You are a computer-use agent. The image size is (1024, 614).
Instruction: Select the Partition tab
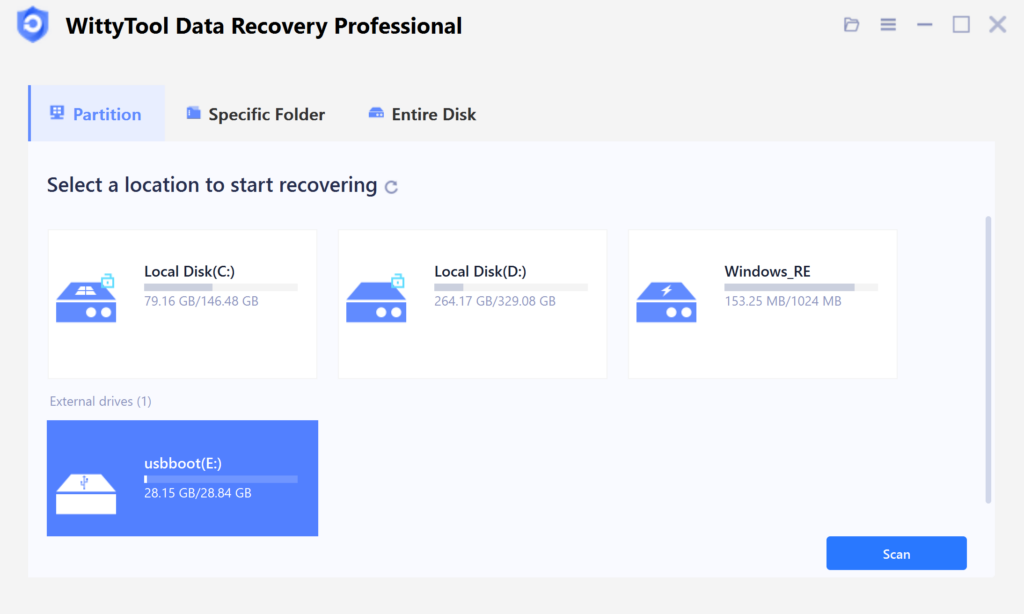point(96,113)
